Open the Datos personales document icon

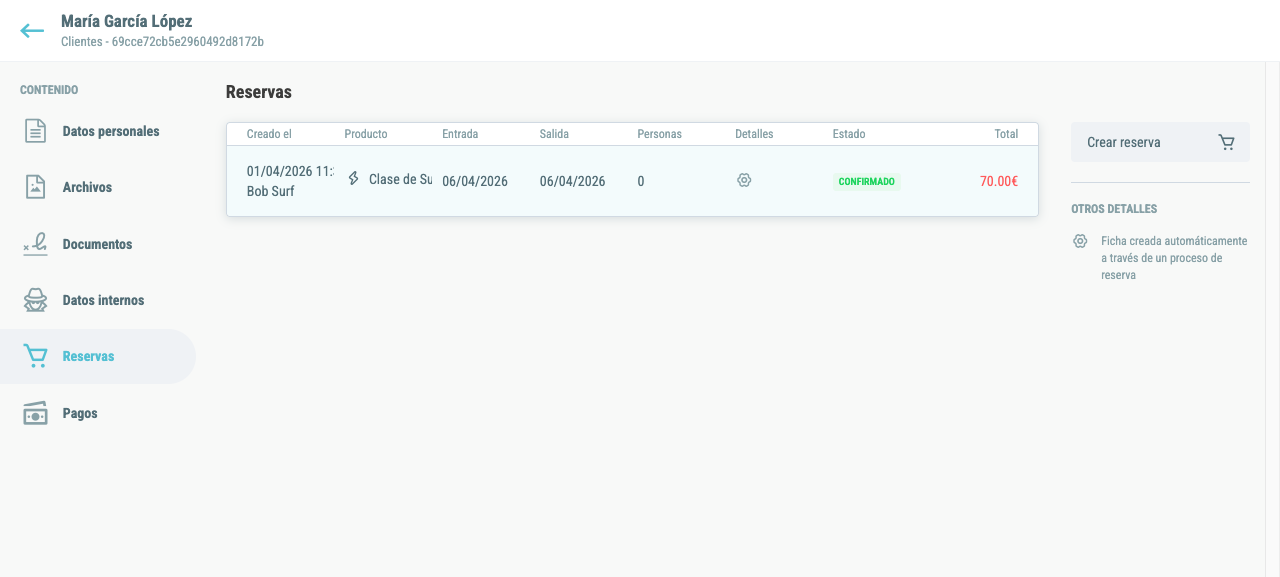35,131
